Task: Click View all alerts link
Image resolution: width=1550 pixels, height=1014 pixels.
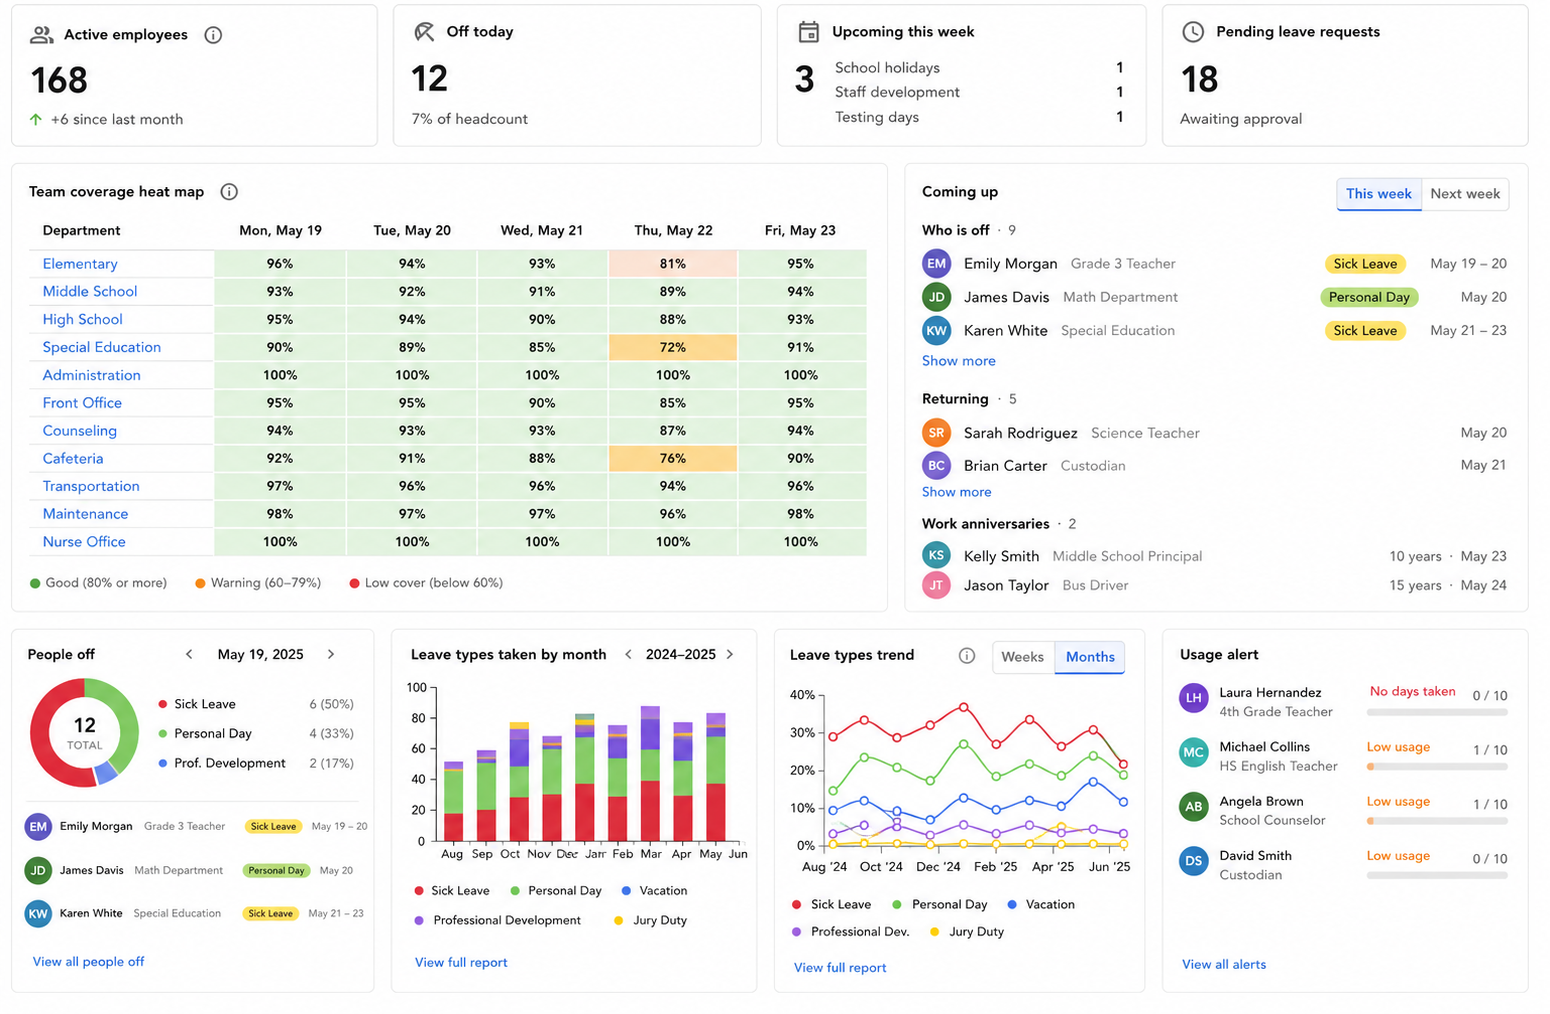Action: pyautogui.click(x=1224, y=965)
